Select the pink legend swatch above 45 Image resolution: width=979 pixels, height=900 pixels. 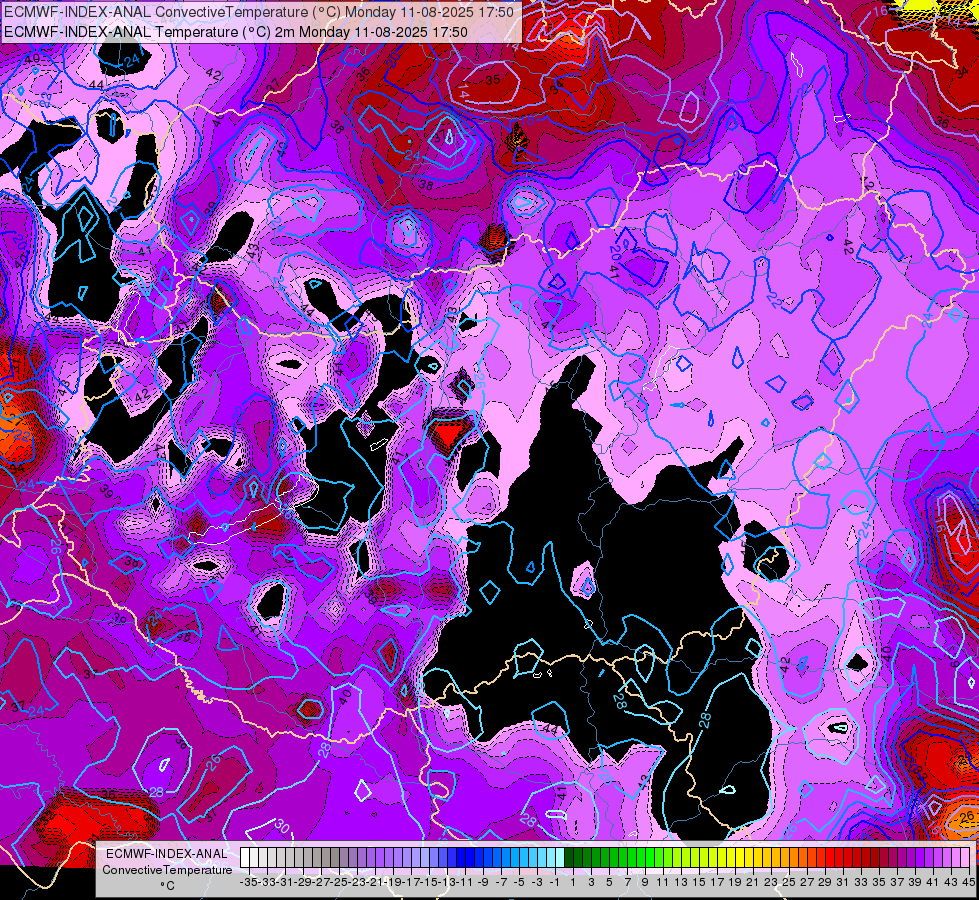click(x=965, y=858)
